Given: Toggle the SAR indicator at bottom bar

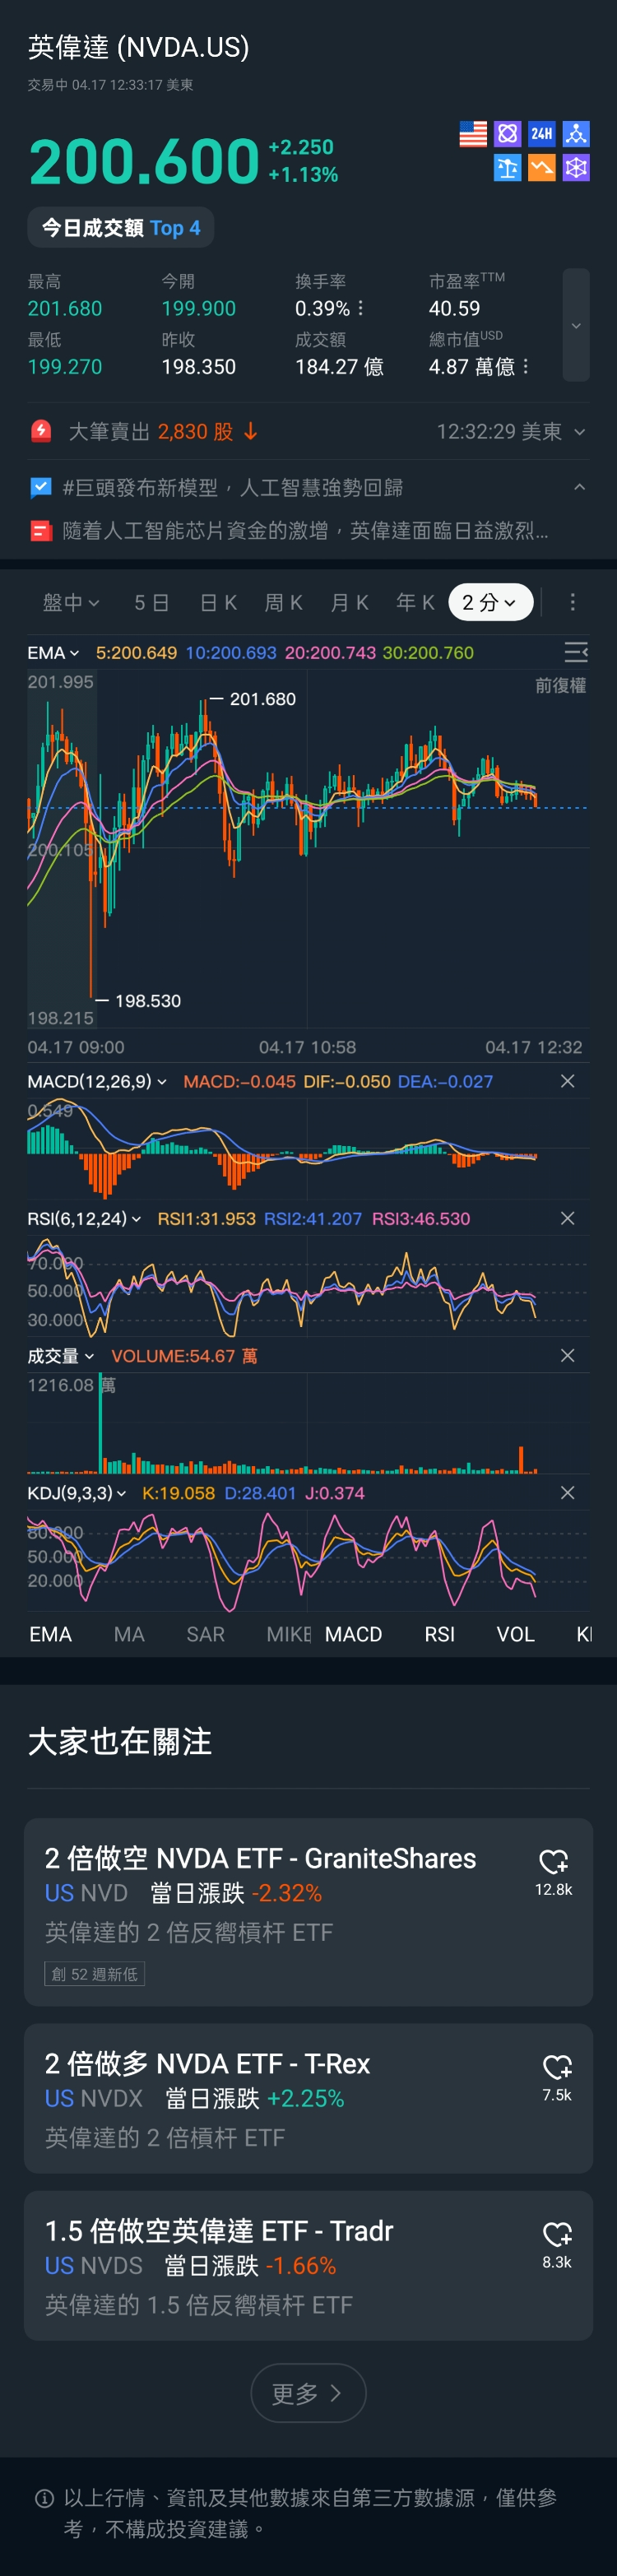Looking at the screenshot, I should click(205, 1634).
